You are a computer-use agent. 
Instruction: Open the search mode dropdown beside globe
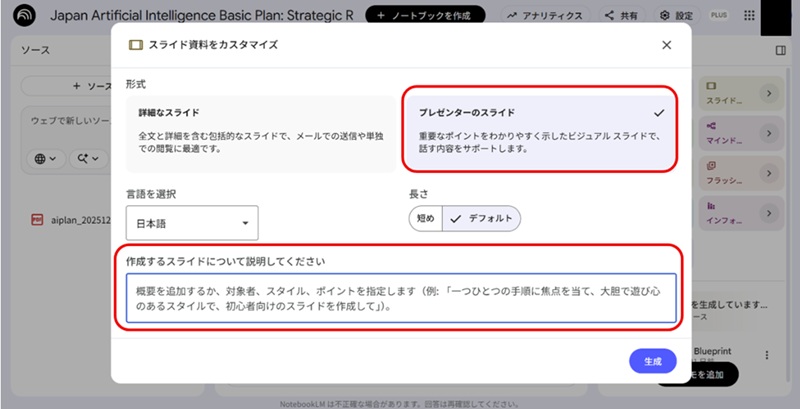tap(89, 159)
